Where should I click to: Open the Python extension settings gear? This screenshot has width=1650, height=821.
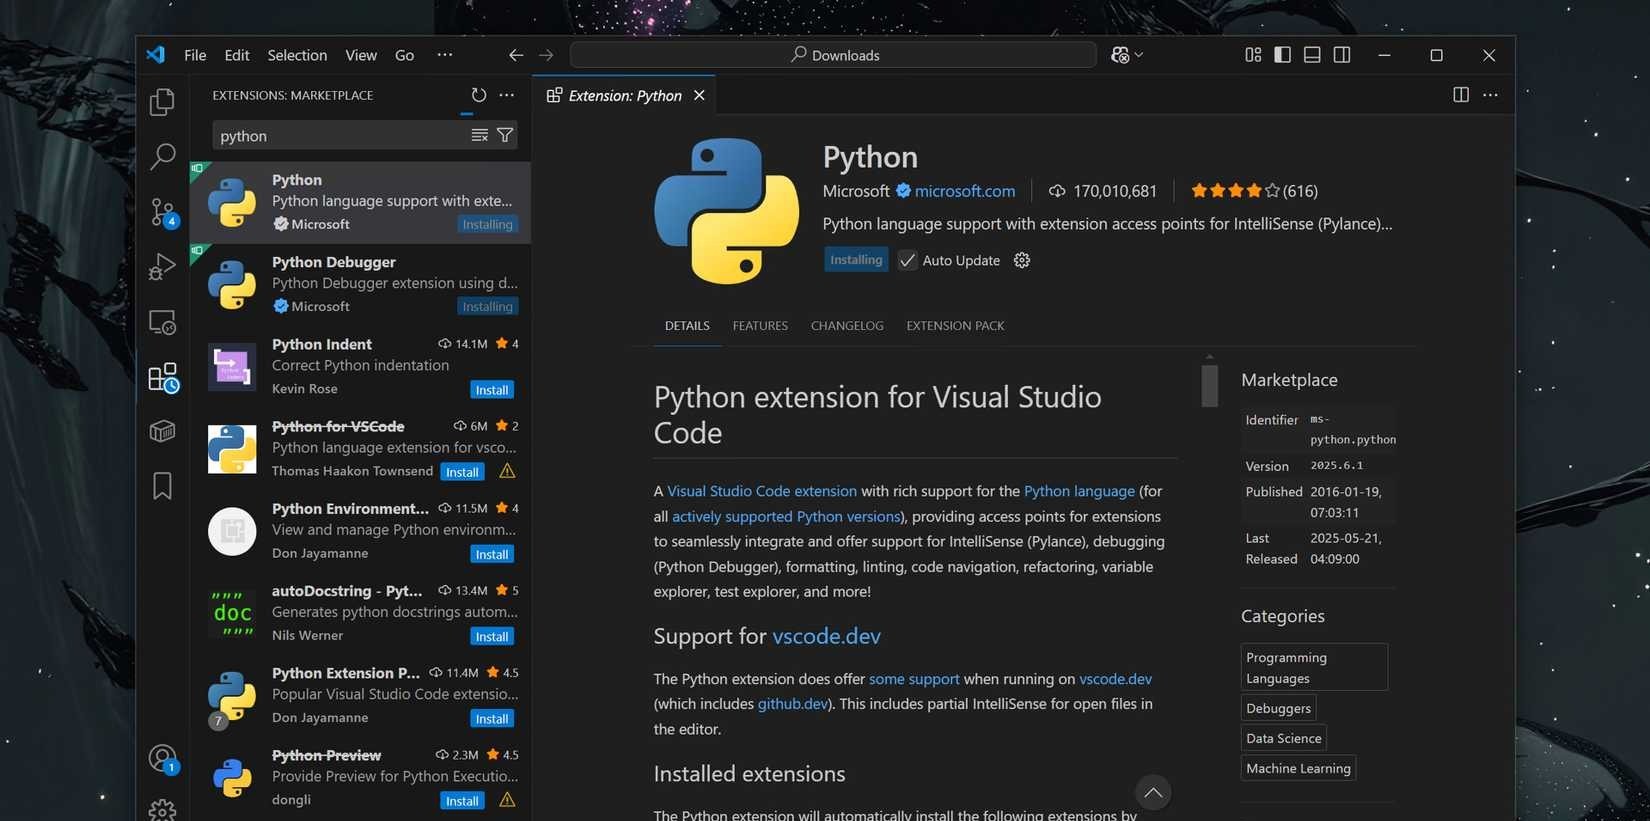(1022, 260)
